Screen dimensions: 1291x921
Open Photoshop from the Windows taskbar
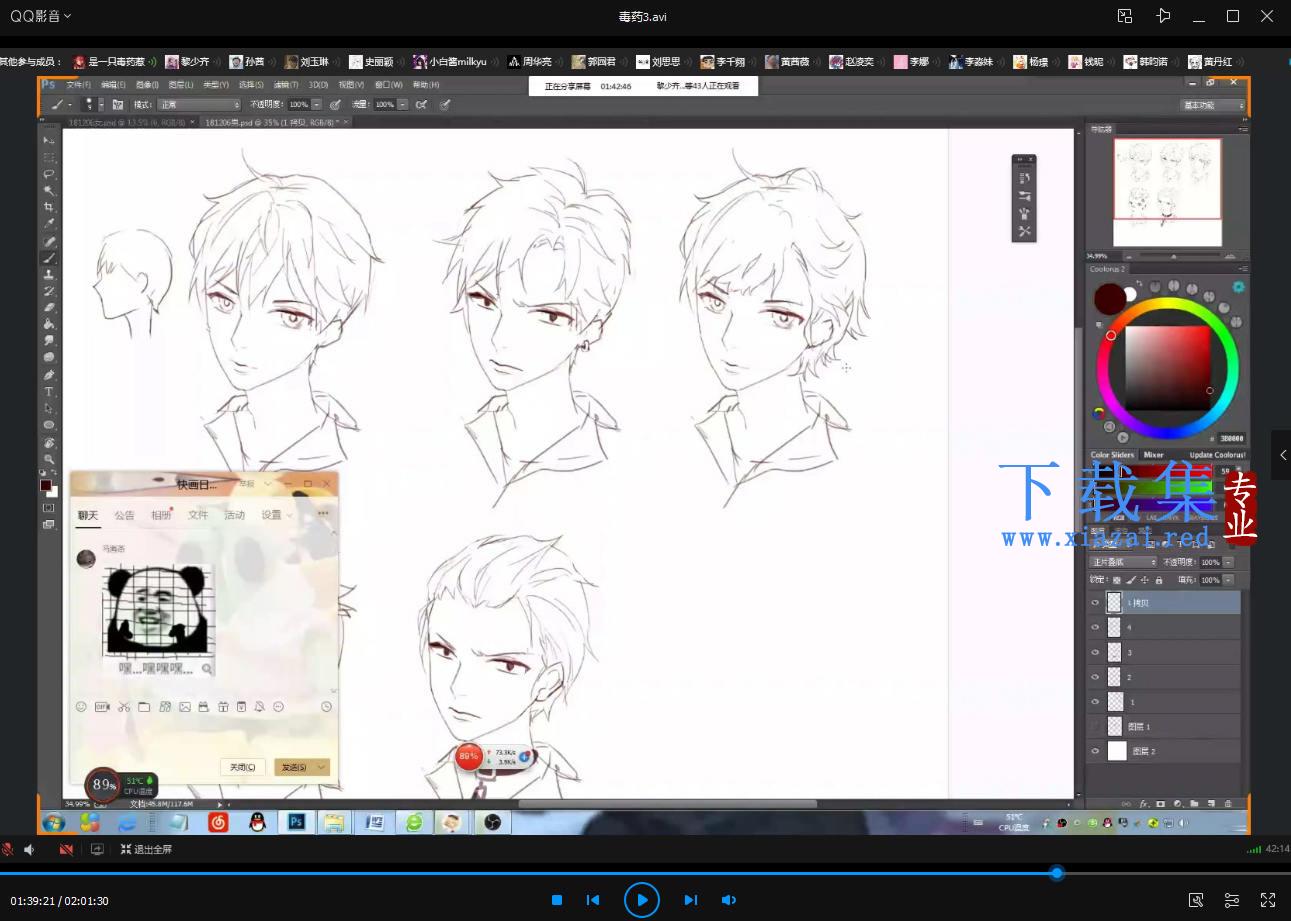coord(296,822)
